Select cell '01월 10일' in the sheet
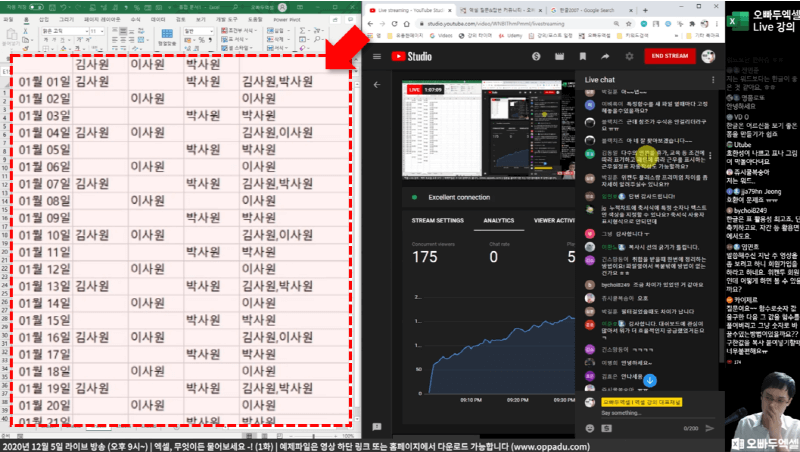Screen dimensions: 800x452 point(44,235)
